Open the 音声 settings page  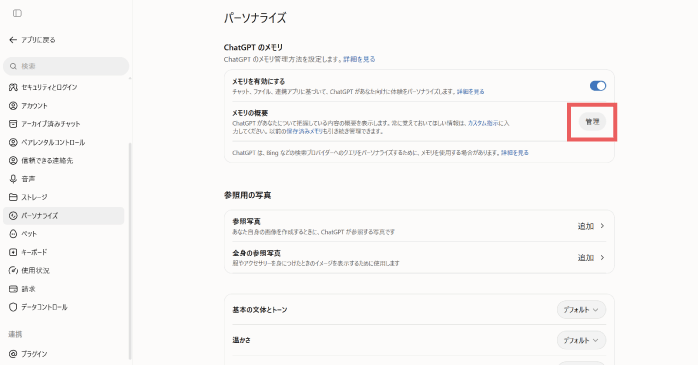click(x=64, y=179)
